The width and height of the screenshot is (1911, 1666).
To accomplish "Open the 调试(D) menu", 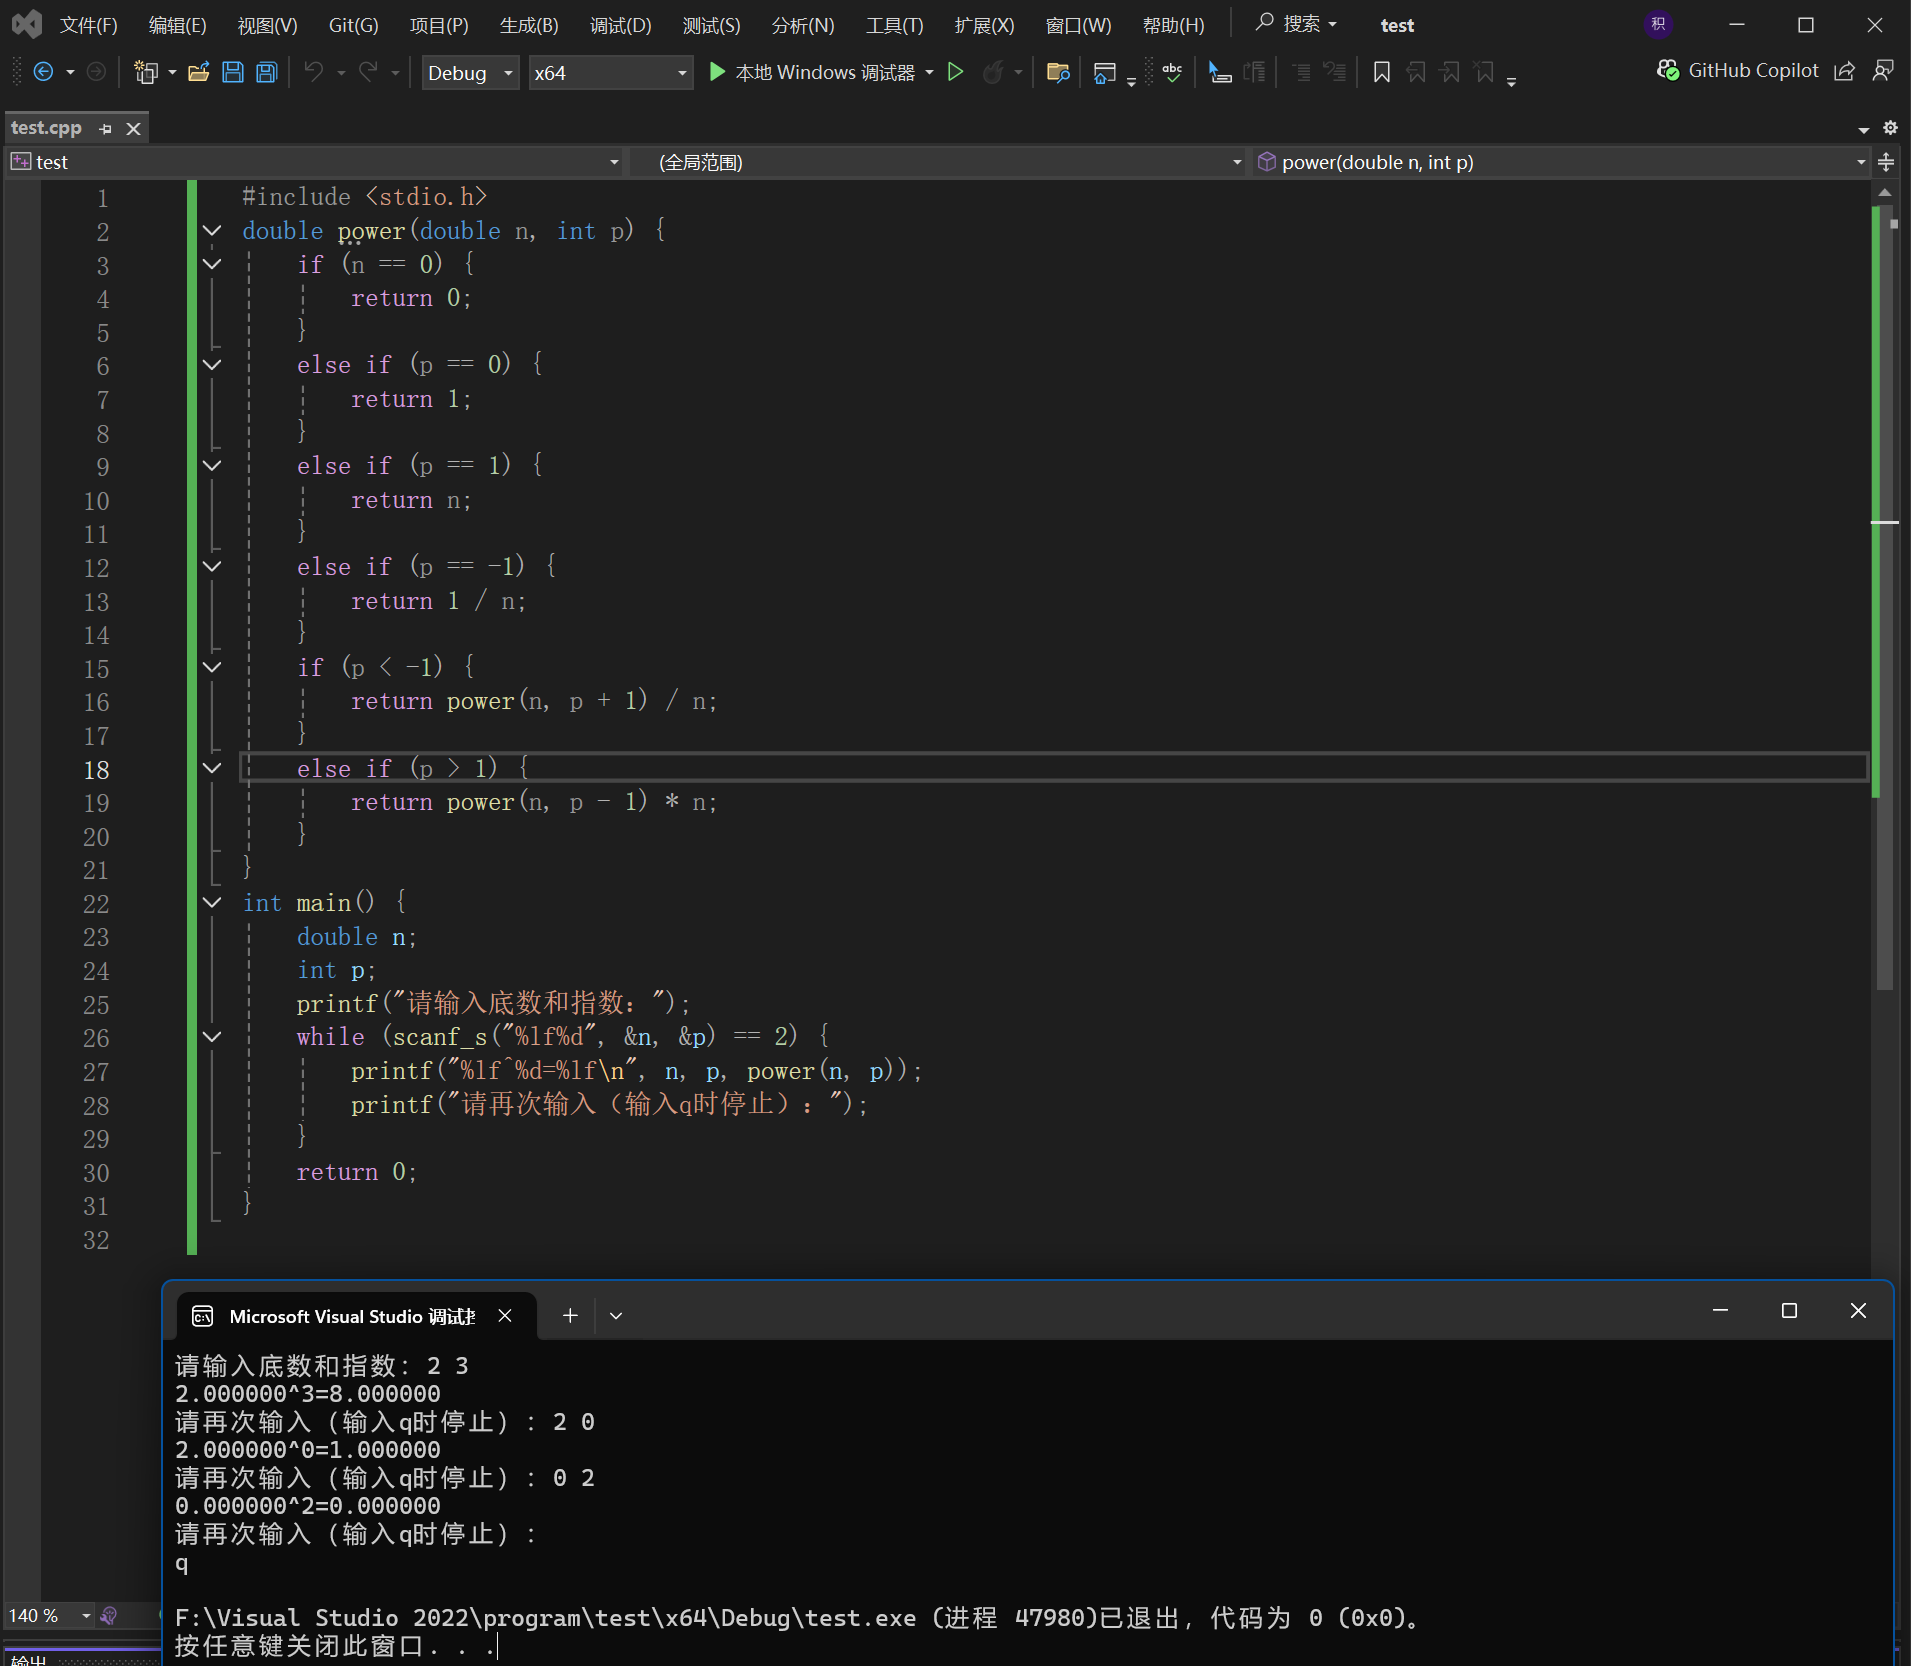I will (621, 25).
